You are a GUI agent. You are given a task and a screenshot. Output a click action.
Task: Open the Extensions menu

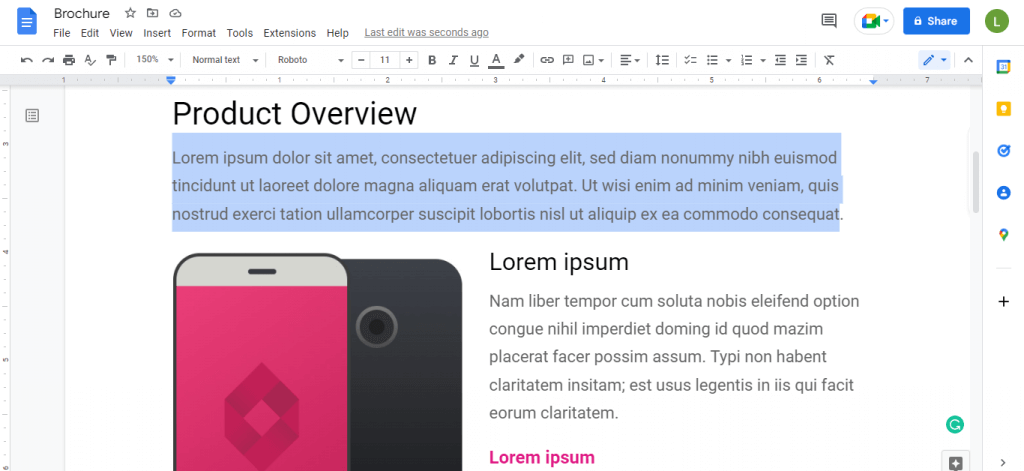tap(289, 33)
